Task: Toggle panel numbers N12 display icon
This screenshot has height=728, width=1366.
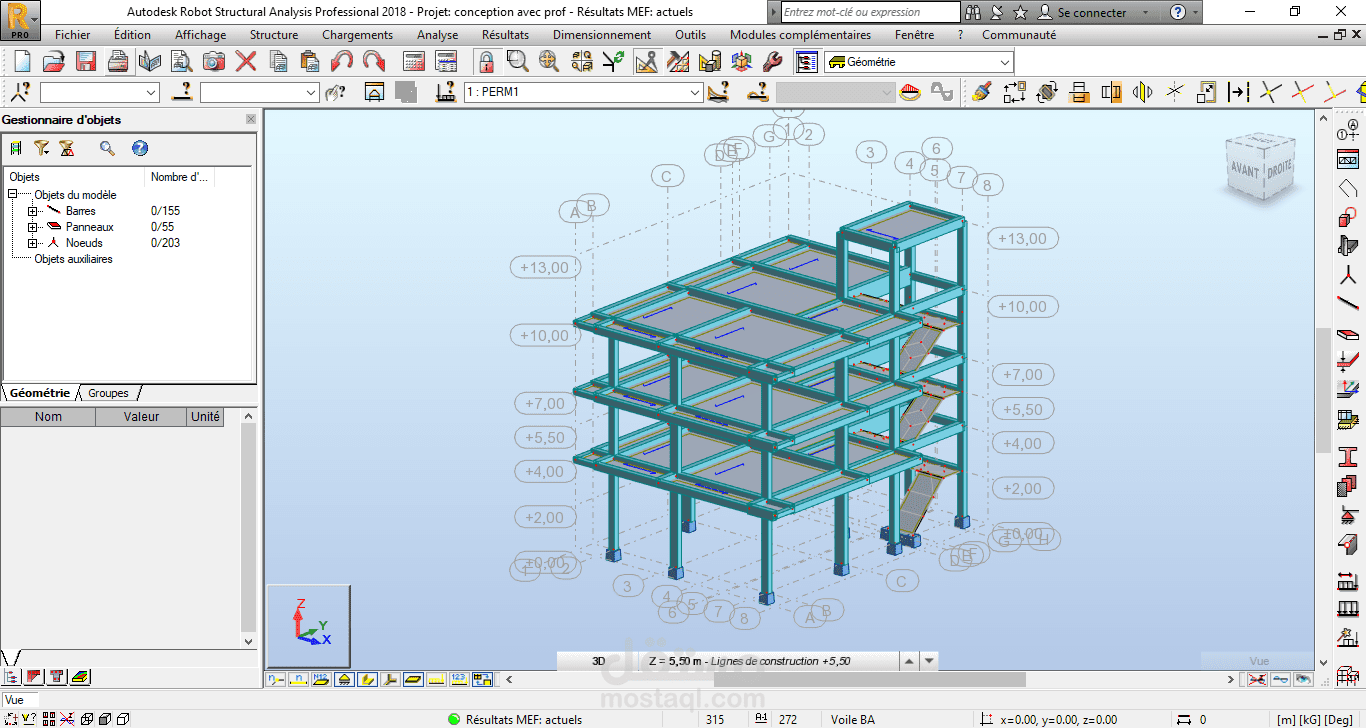Action: [x=321, y=679]
